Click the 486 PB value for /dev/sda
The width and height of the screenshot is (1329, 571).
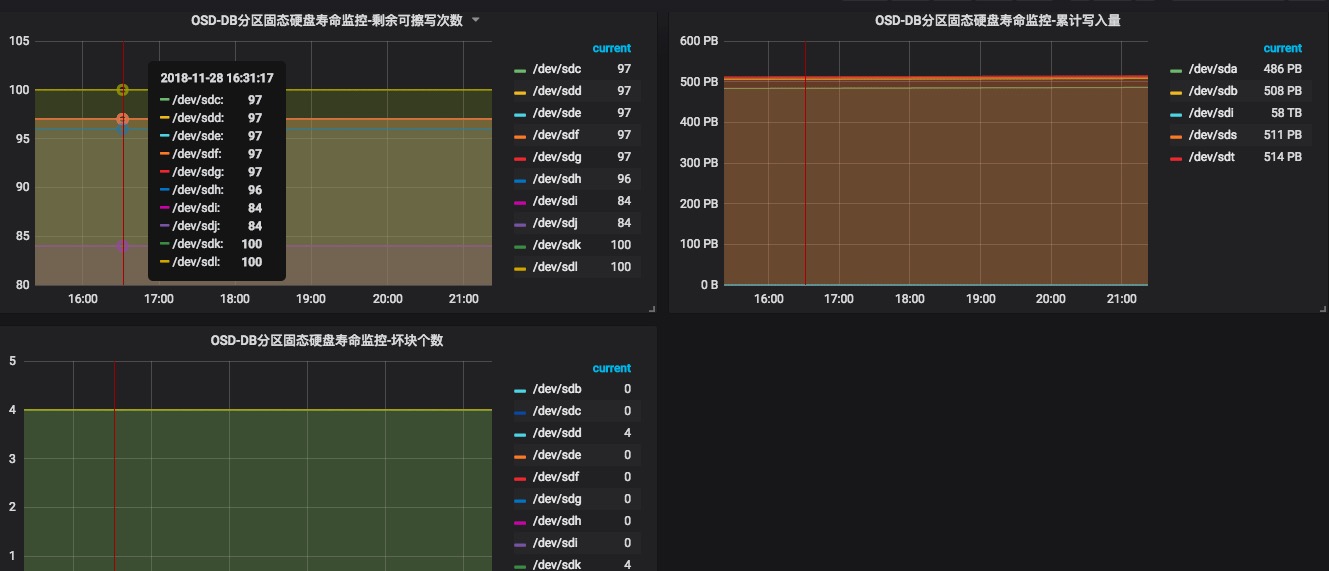(1282, 69)
